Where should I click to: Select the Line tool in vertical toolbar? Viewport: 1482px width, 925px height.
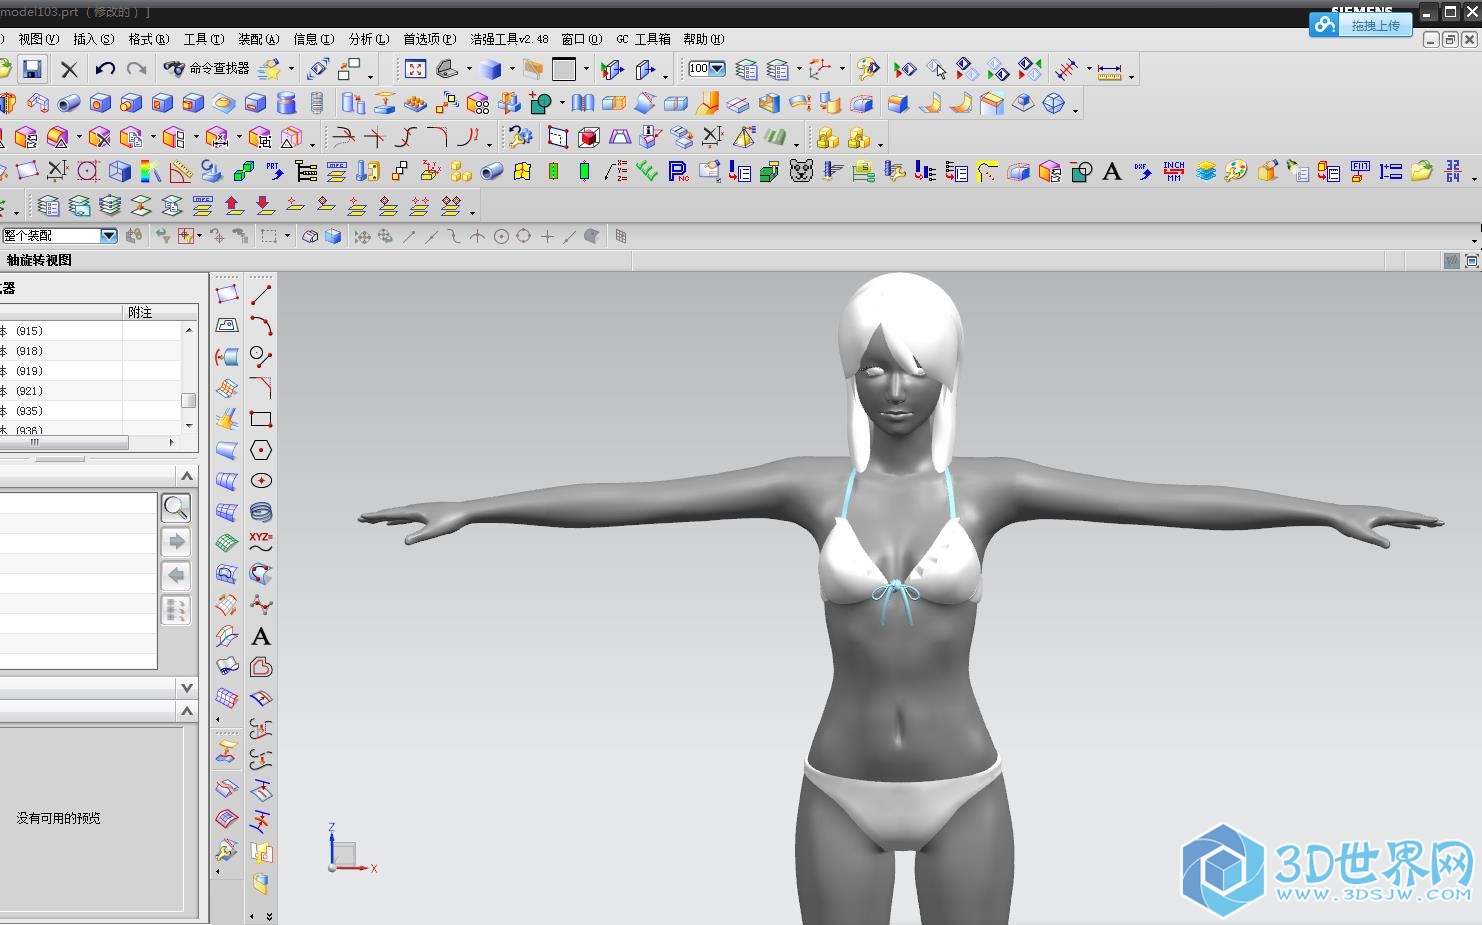[261, 295]
